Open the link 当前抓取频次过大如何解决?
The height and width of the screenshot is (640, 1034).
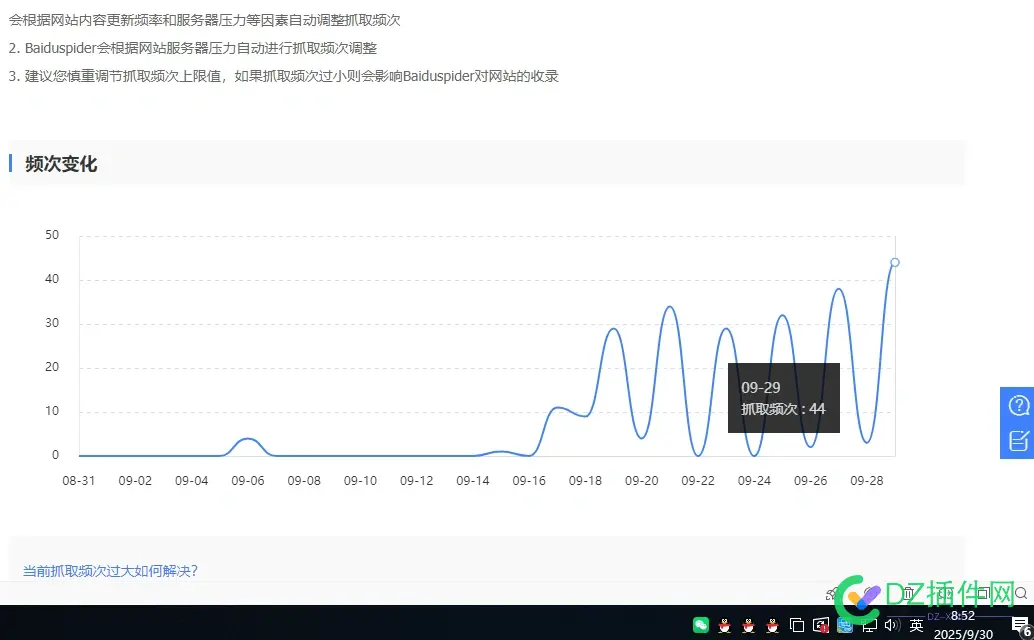(110, 570)
